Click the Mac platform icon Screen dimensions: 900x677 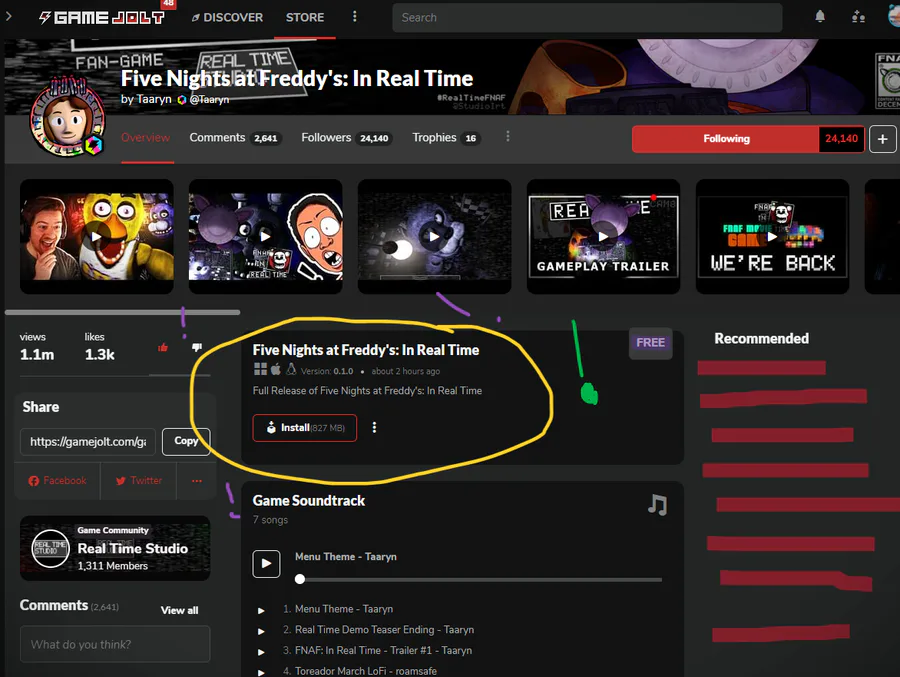tap(276, 369)
